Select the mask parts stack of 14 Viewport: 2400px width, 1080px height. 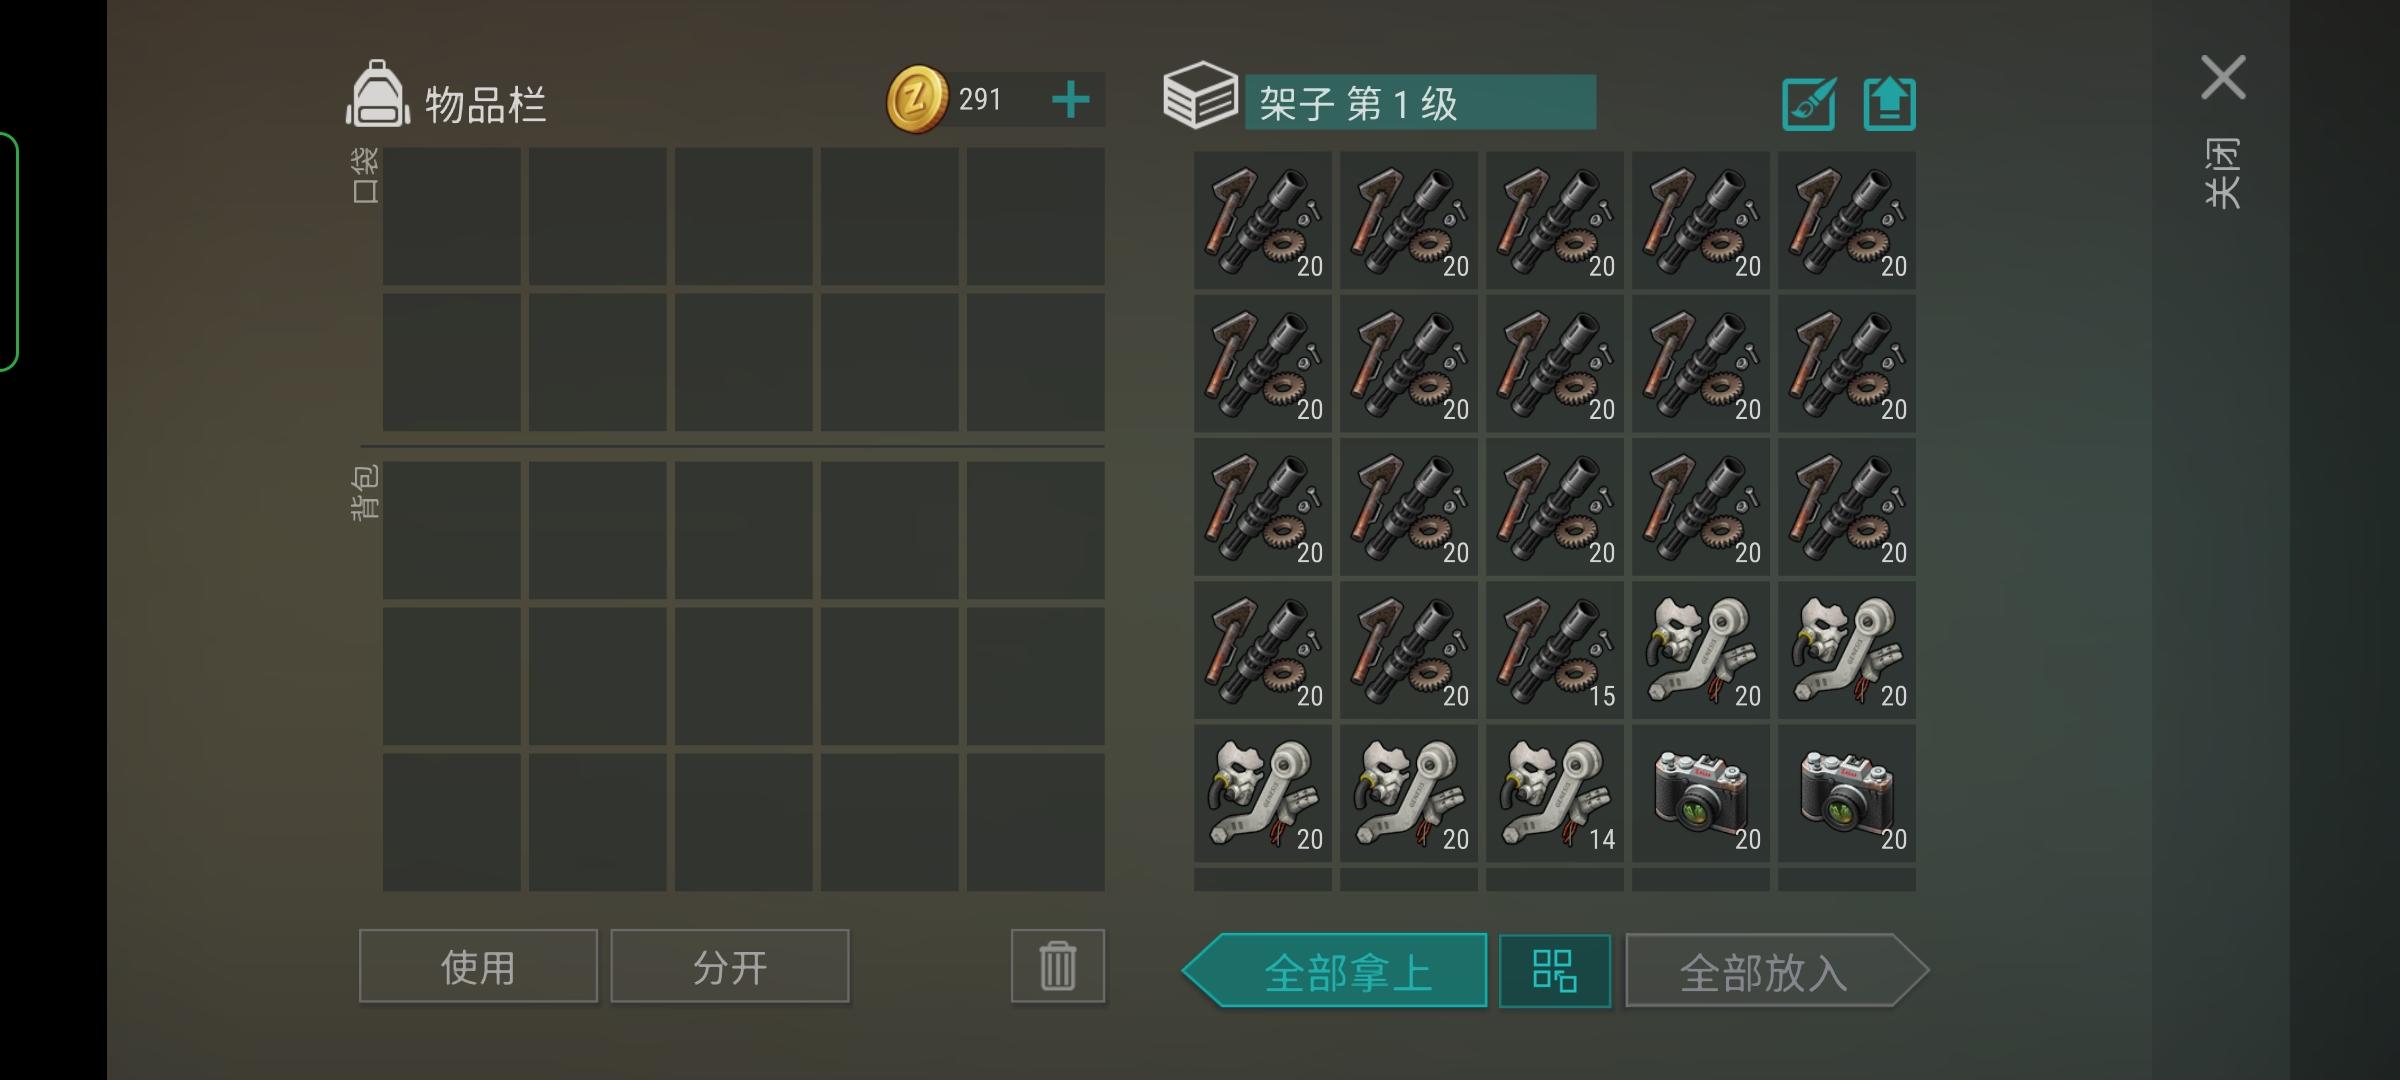coord(1554,793)
